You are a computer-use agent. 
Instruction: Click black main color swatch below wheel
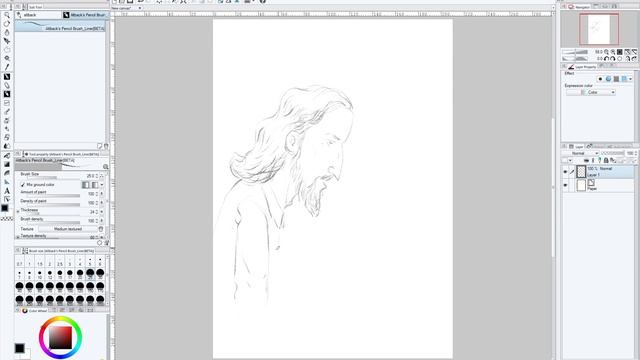coord(20,348)
